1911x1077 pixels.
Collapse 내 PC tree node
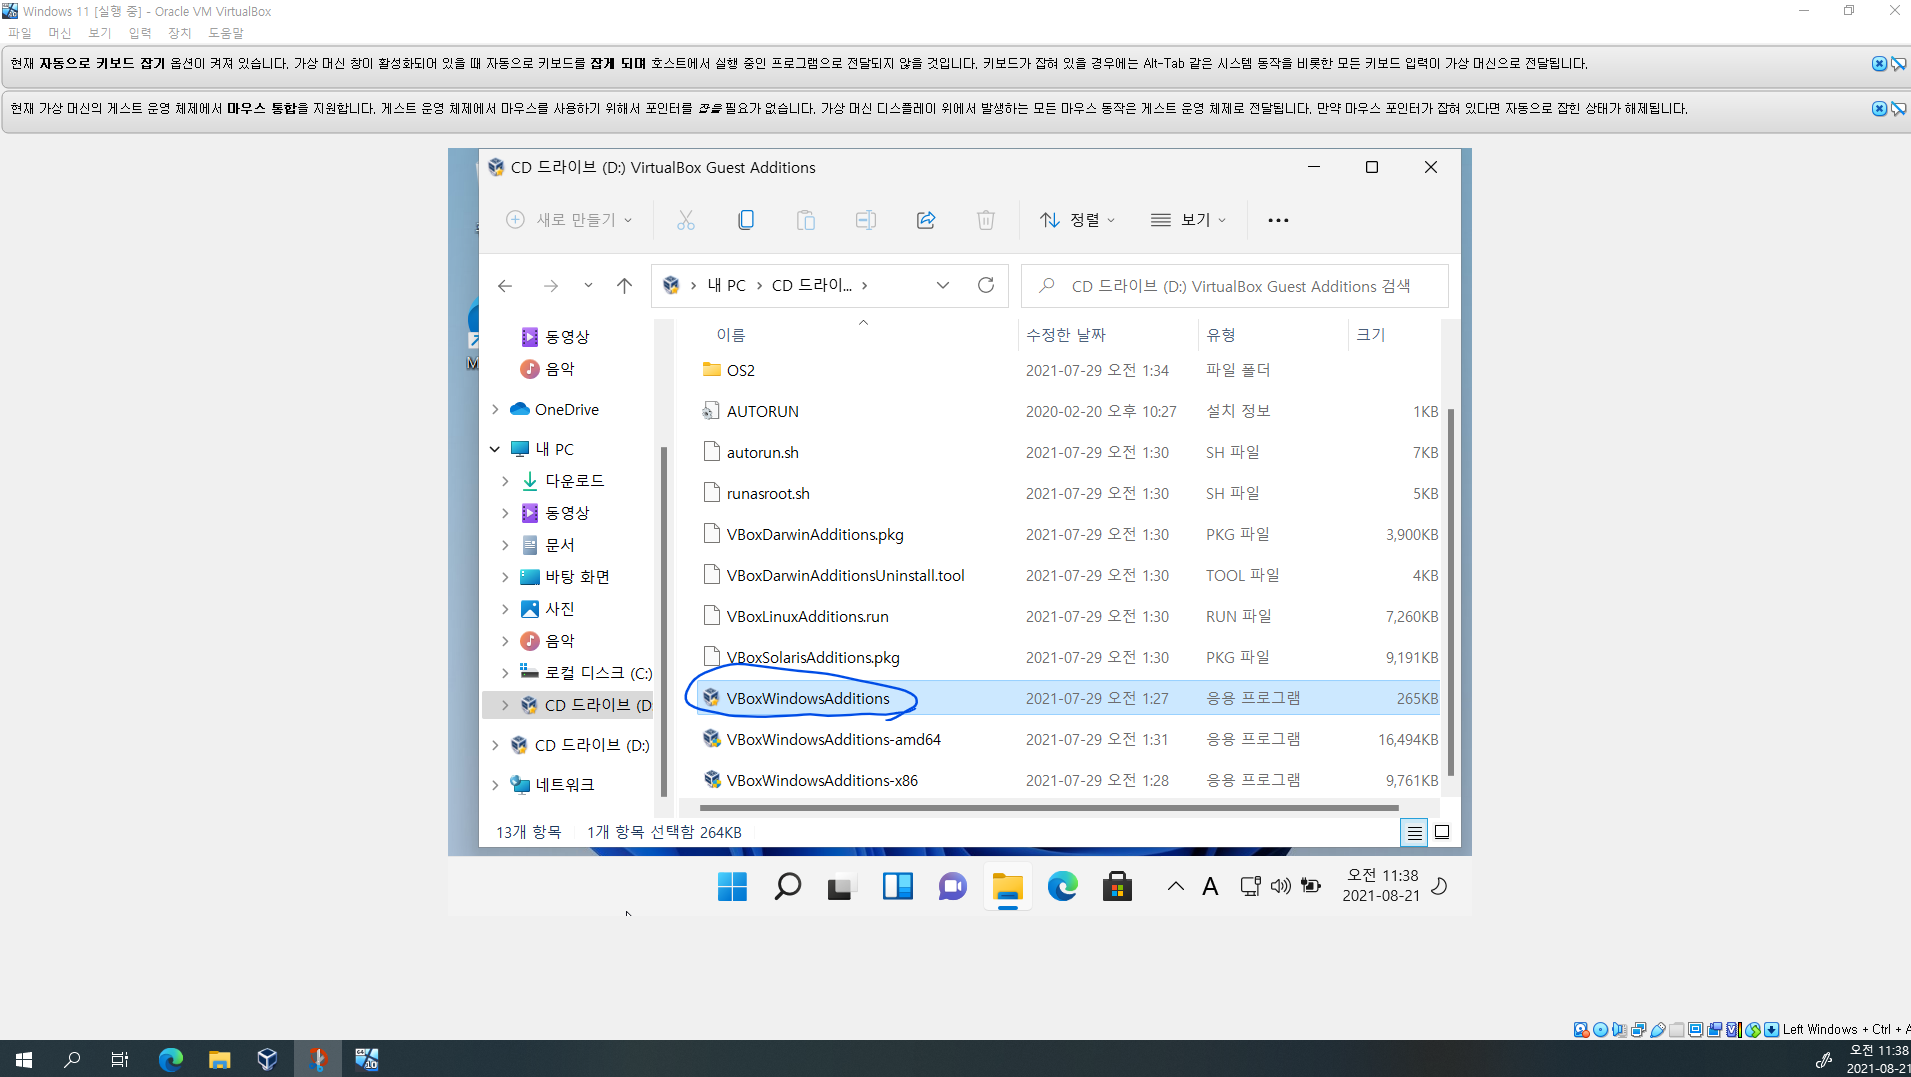pyautogui.click(x=495, y=449)
